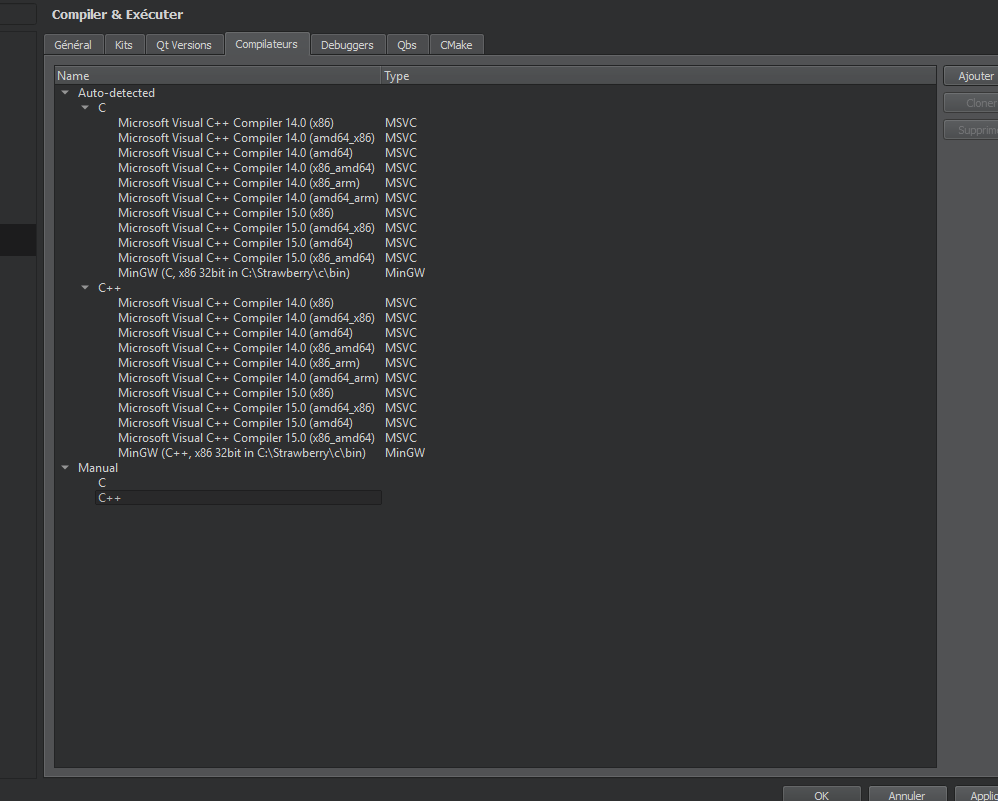Select MinGW (C++, x86 32bit) Strawberry compiler
998x801 pixels.
[x=242, y=453]
